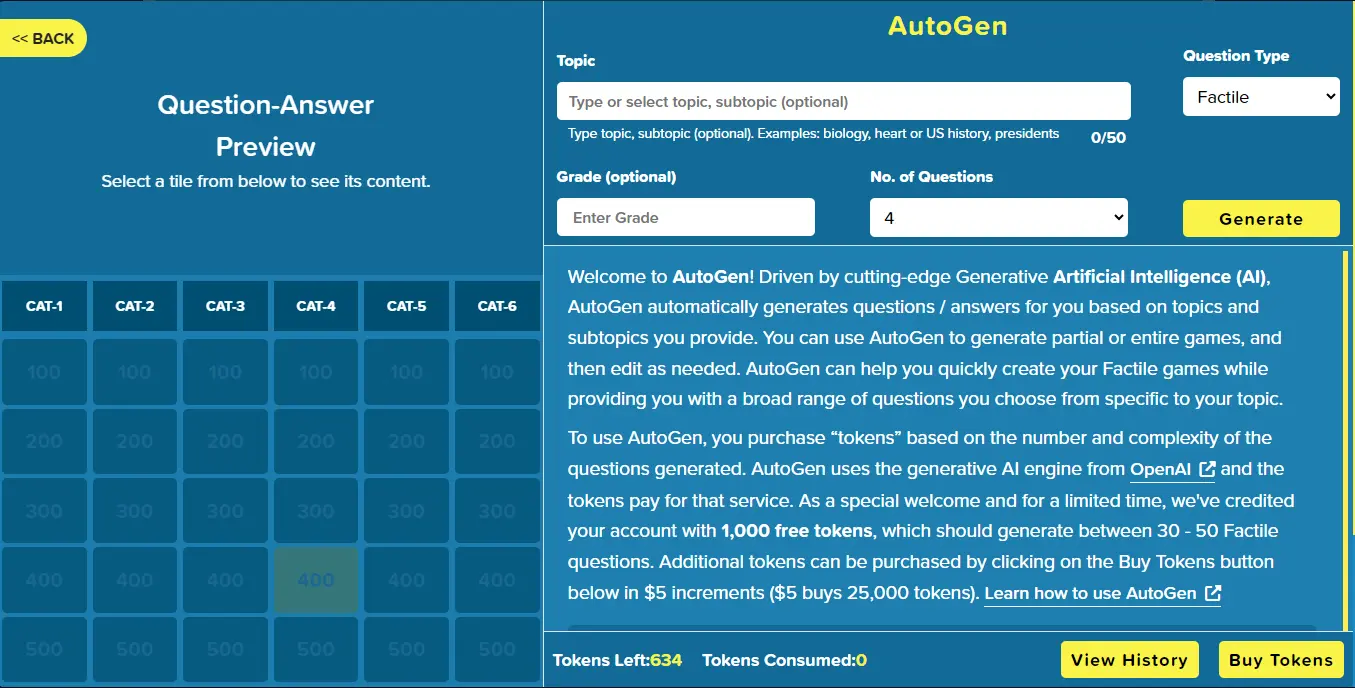The width and height of the screenshot is (1355, 688).
Task: Click the yellow scrollbar of welcome text
Action: pos(1346,440)
